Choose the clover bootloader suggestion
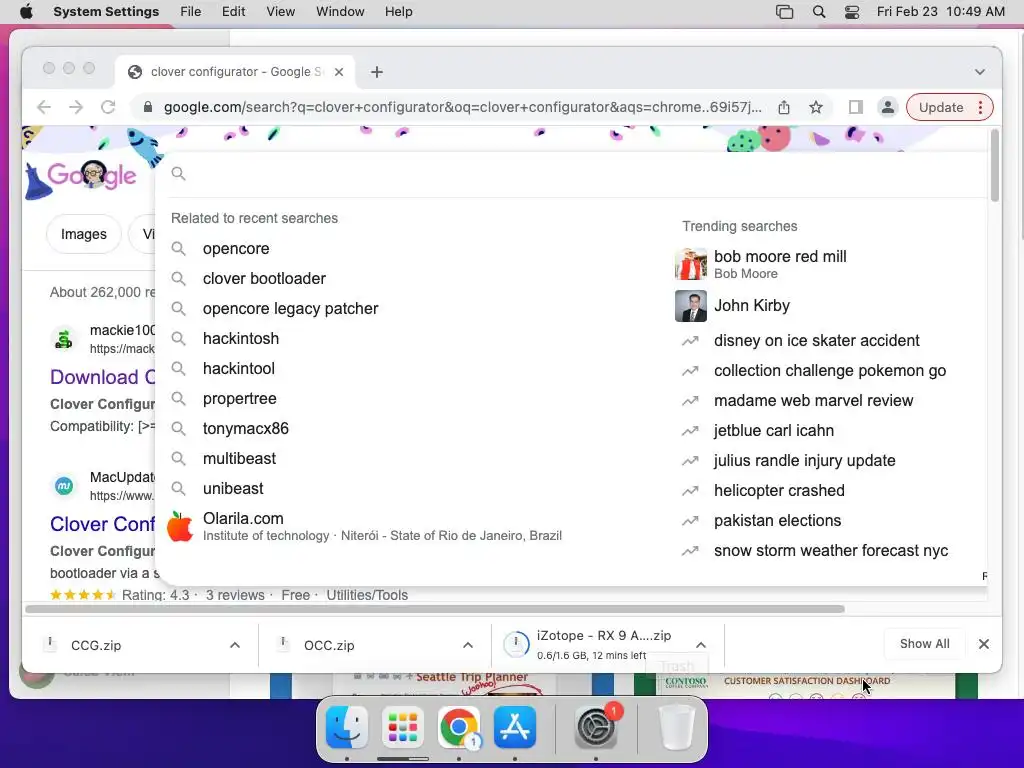 coord(264,279)
